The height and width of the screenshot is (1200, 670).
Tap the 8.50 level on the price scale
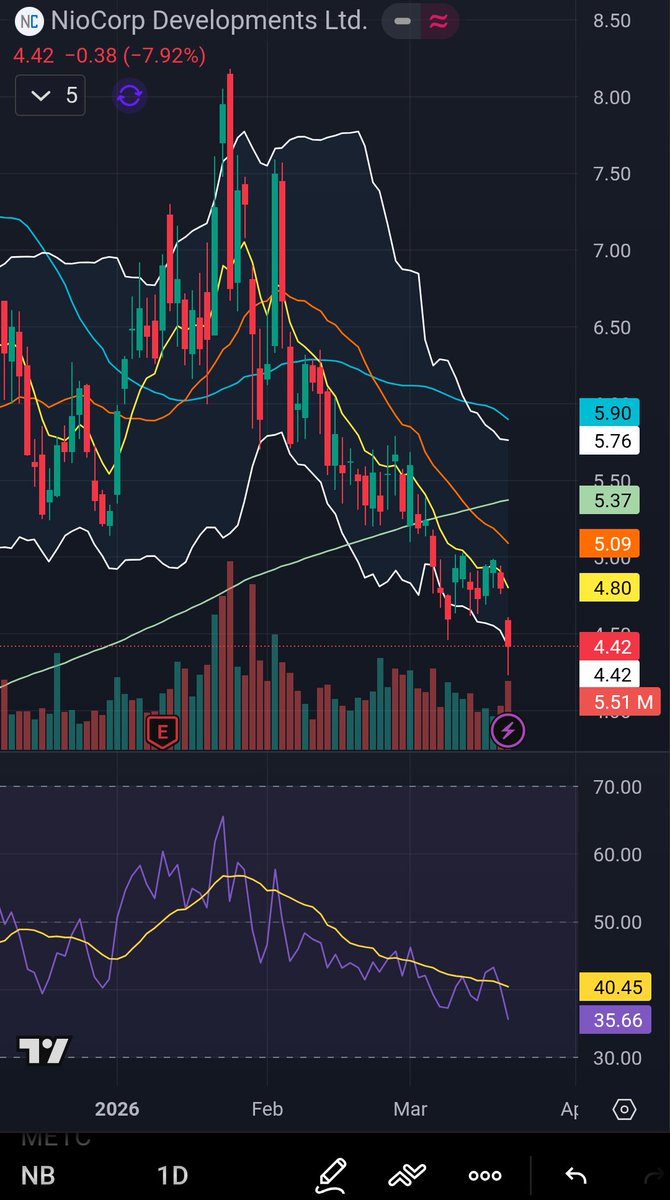(610, 21)
